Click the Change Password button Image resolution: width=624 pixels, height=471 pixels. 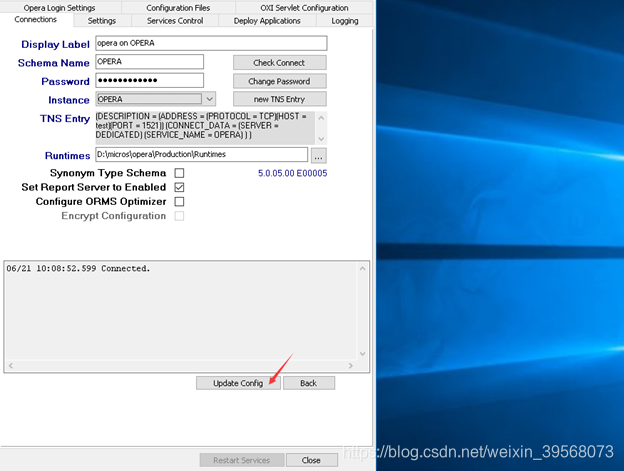(x=280, y=81)
